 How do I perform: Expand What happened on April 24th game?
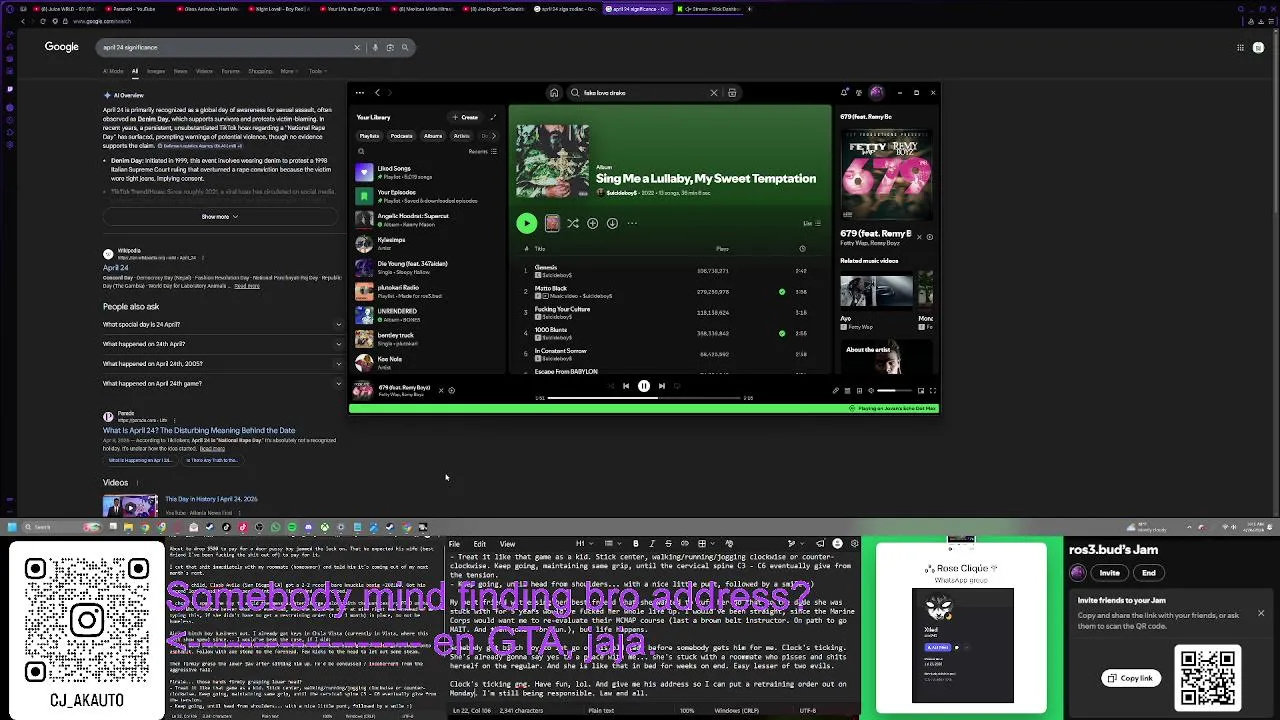[222, 384]
